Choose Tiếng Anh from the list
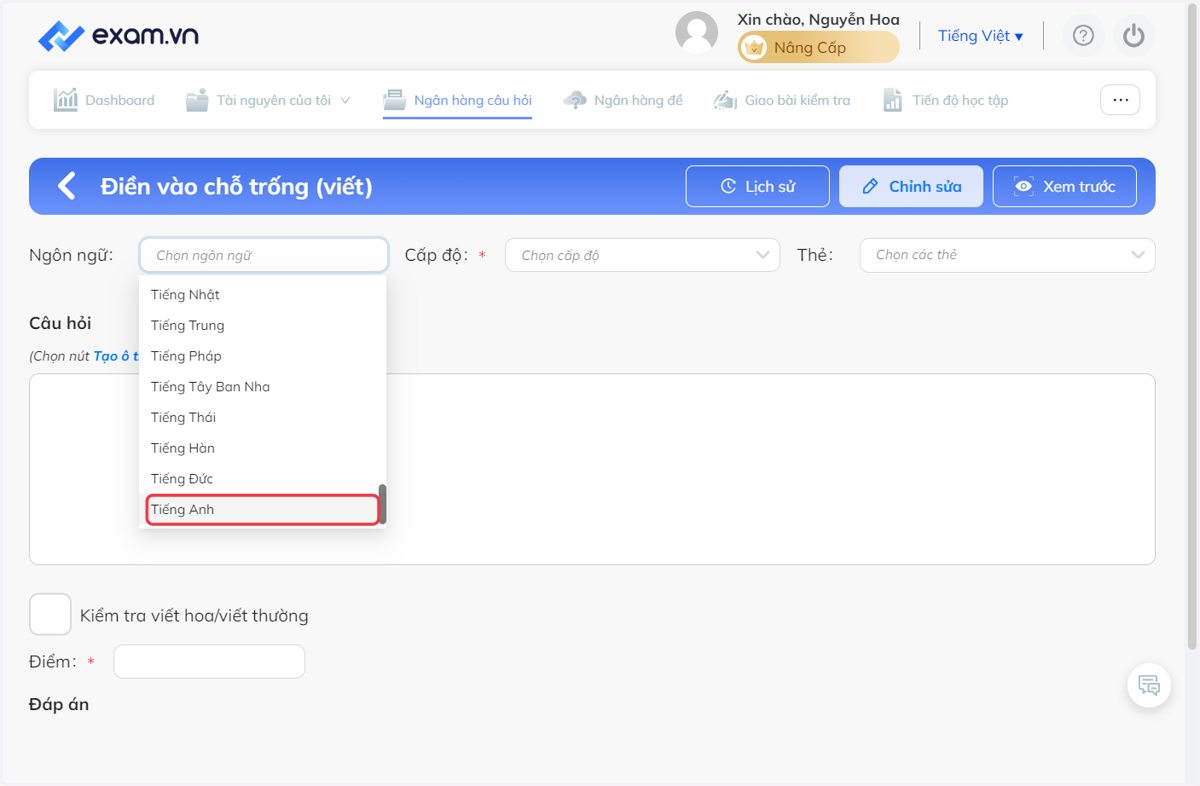Image resolution: width=1200 pixels, height=786 pixels. tap(262, 509)
